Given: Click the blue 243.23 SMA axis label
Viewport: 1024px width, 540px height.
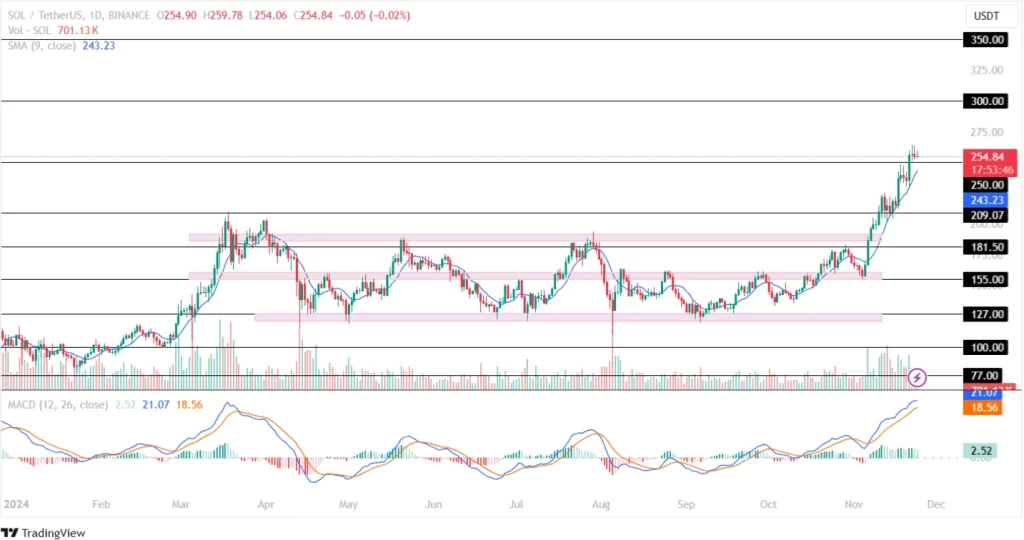Looking at the screenshot, I should tap(986, 200).
